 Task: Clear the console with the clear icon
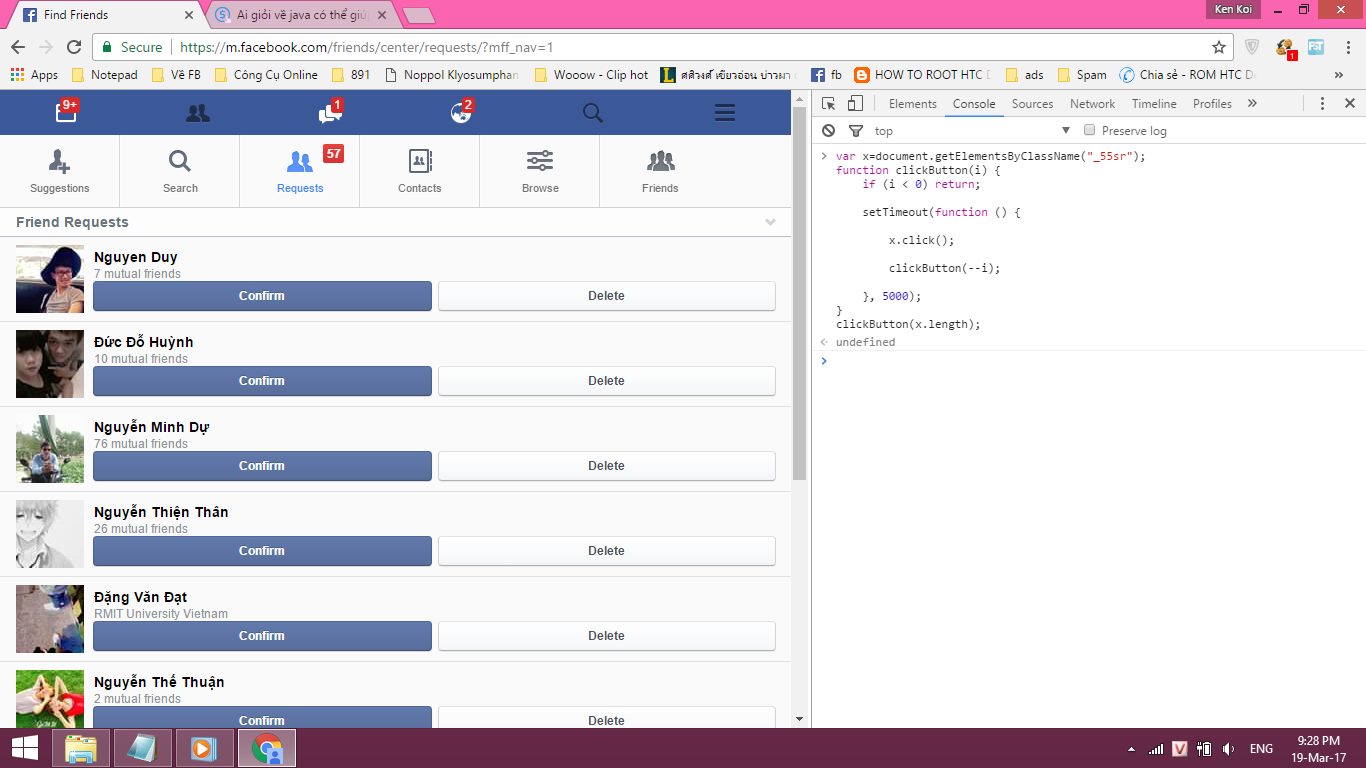[x=828, y=131]
